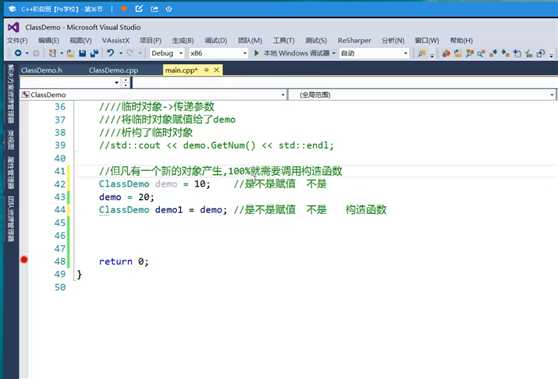Click the app logo in the top blue bar
The image size is (558, 379).
(x=12, y=9)
